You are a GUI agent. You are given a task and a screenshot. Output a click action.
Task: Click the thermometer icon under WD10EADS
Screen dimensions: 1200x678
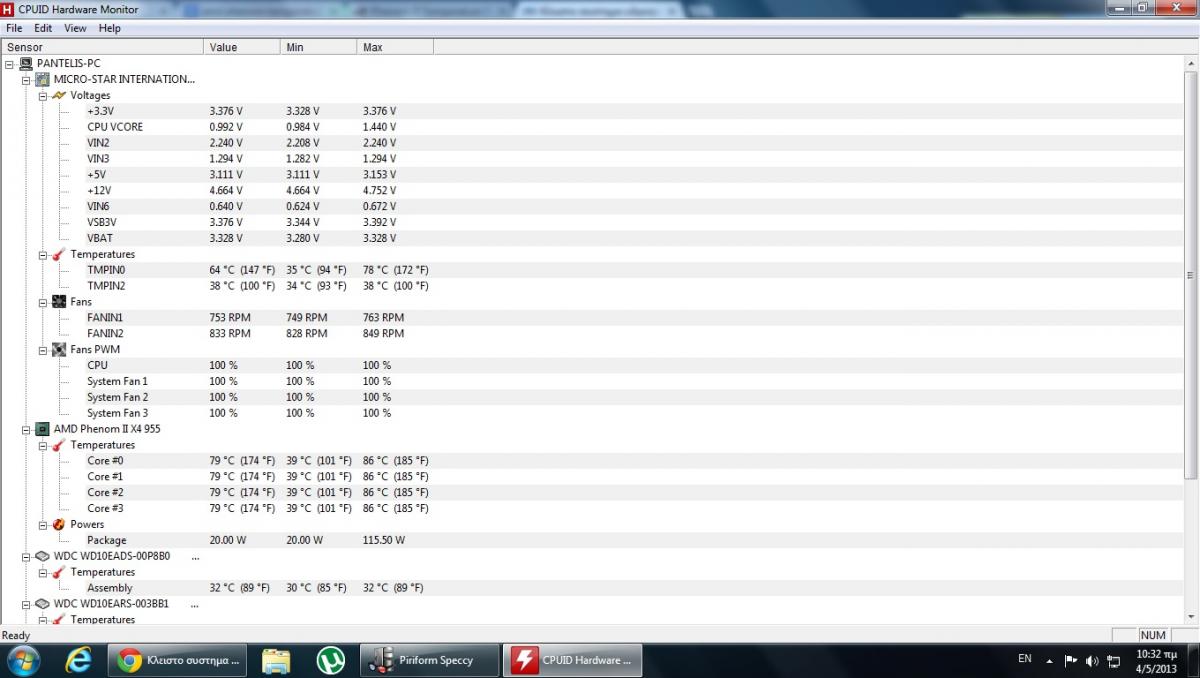click(x=59, y=572)
